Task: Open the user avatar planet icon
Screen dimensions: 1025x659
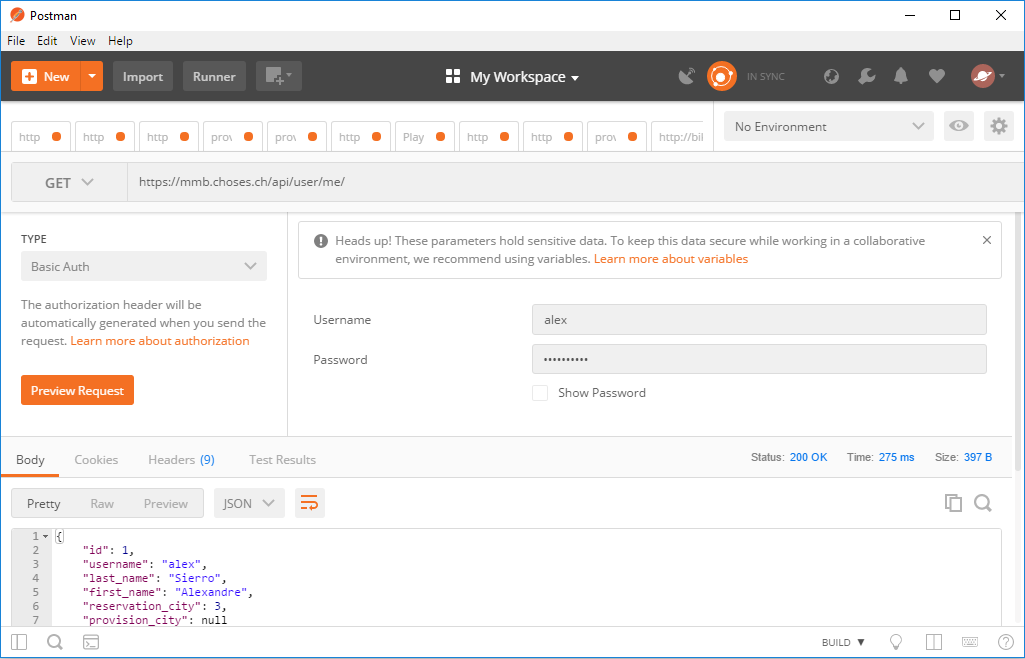Action: pos(983,76)
